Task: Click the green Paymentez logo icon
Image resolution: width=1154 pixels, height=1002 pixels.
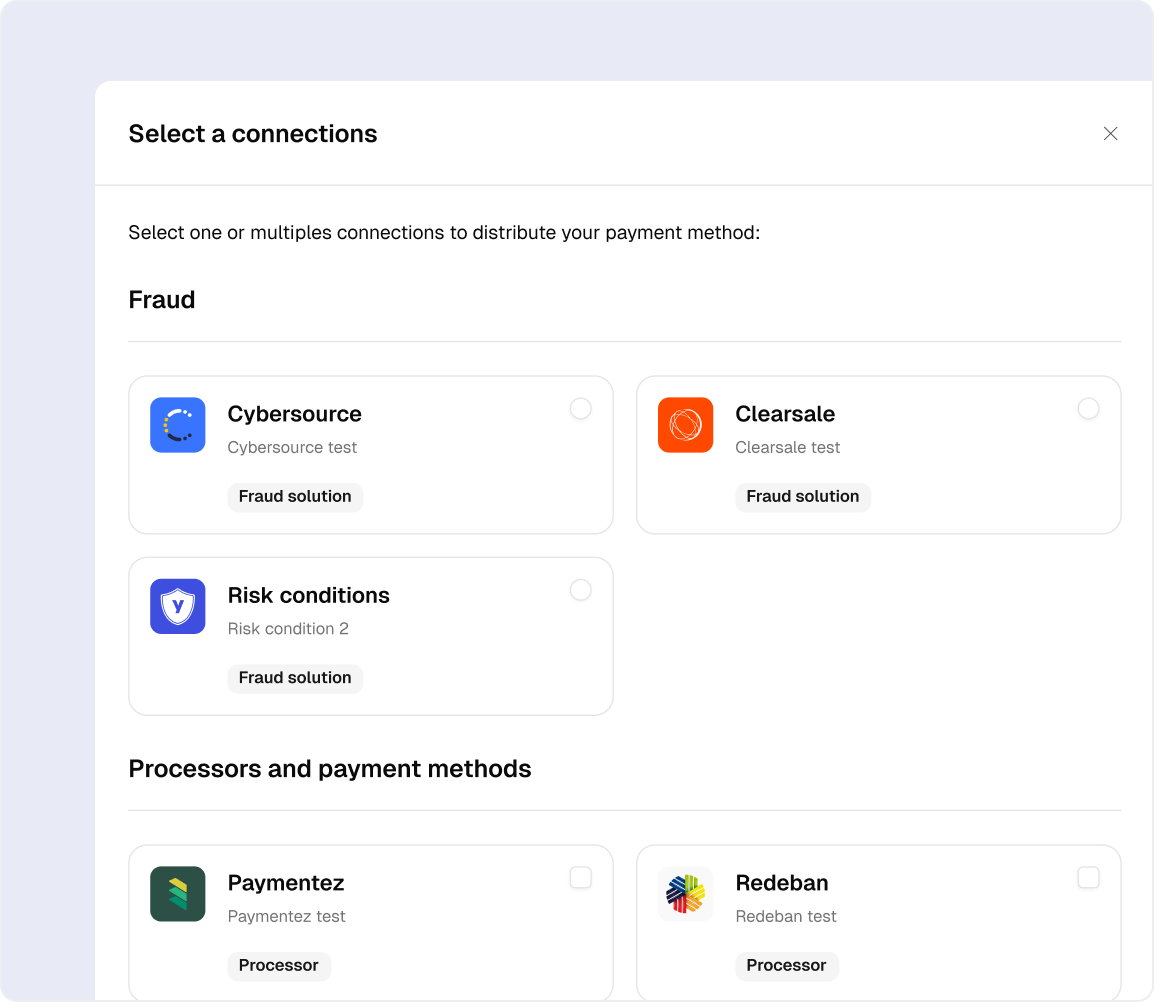Action: click(178, 894)
